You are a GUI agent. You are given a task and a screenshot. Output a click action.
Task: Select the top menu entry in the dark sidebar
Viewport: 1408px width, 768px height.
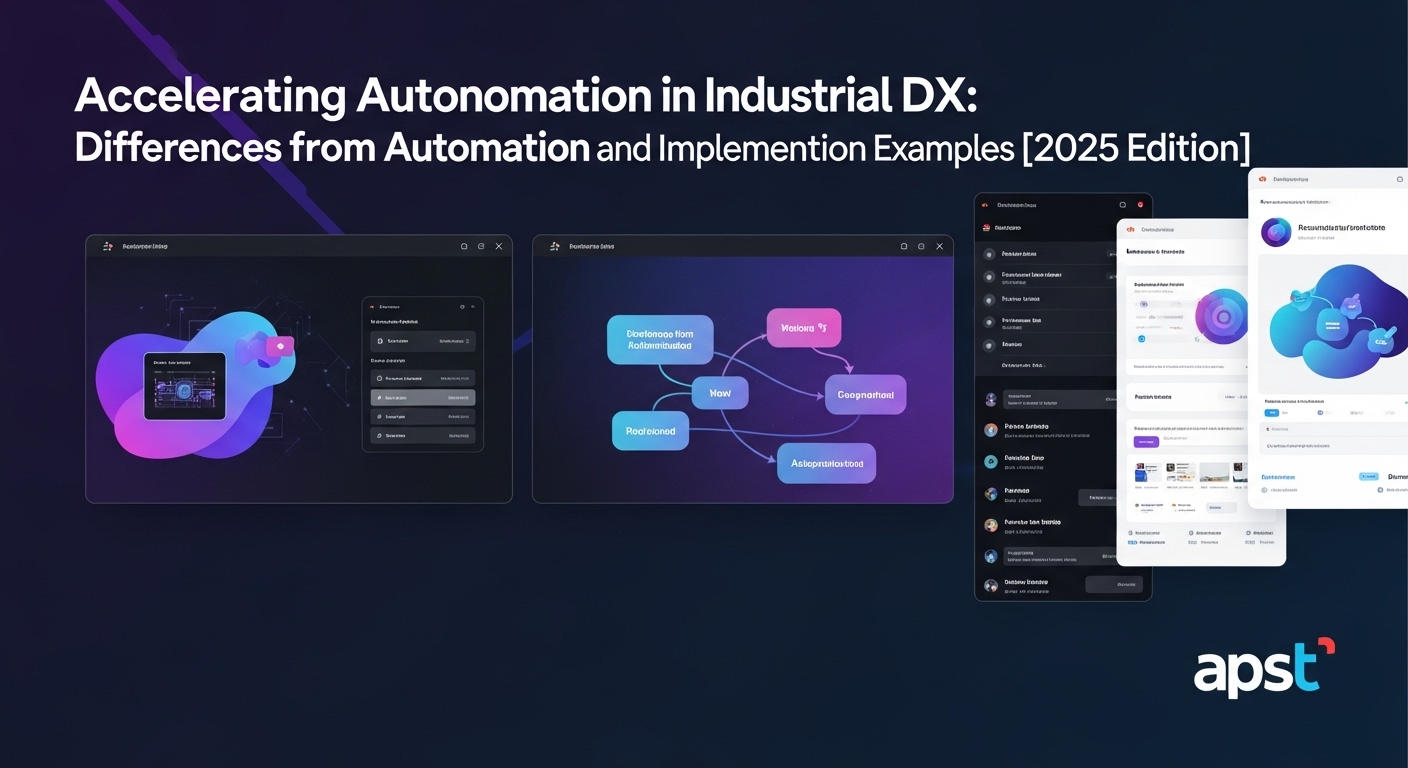[x=1007, y=227]
